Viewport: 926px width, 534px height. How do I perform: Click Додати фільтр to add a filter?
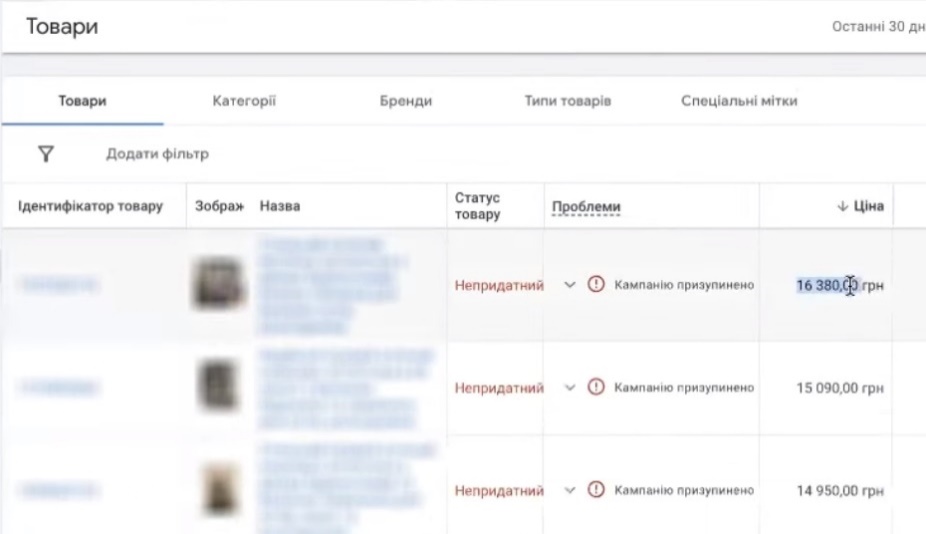[x=157, y=154]
